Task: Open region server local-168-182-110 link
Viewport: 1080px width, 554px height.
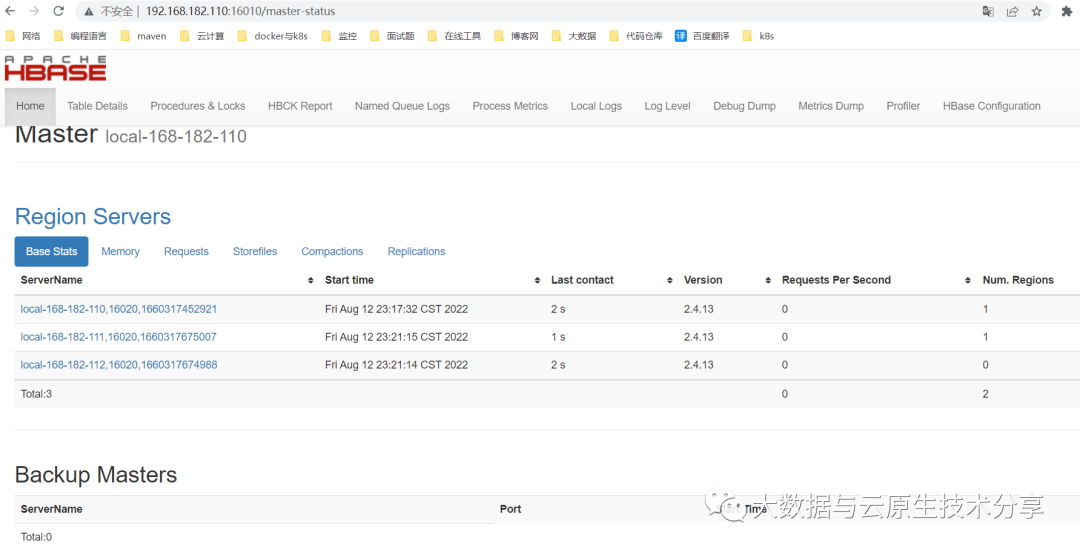Action: tap(119, 309)
